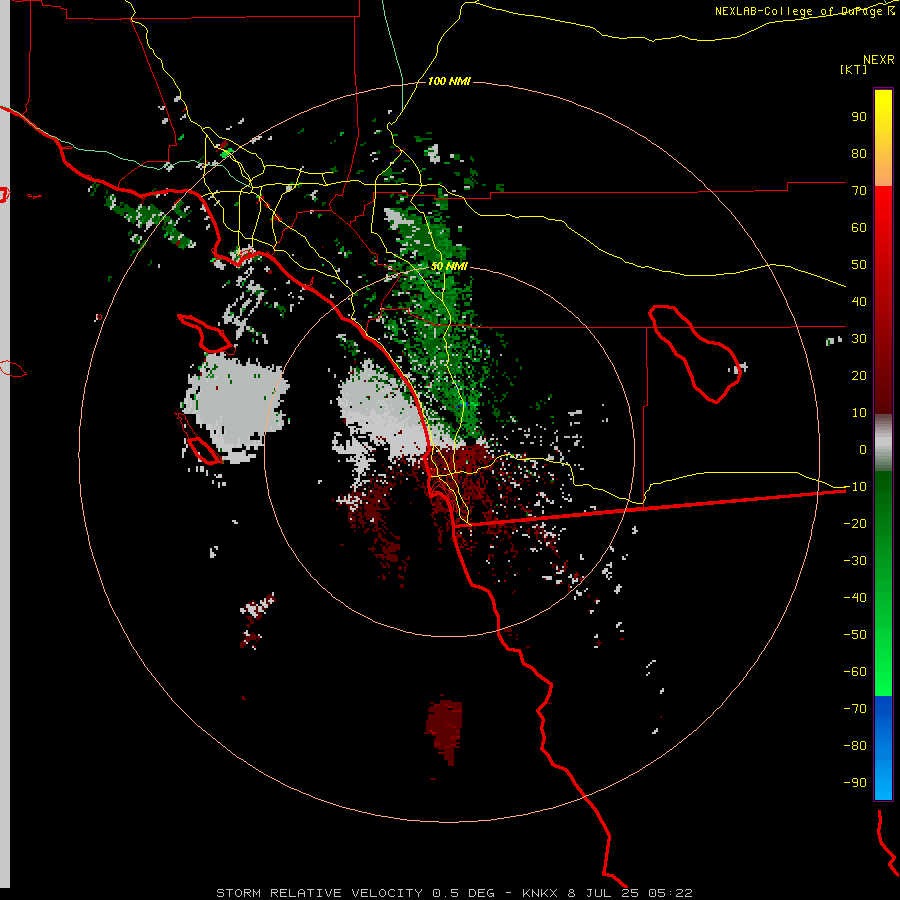900x900 pixels.
Task: Select the -20 value on velocity scale
Action: pyautogui.click(x=855, y=524)
